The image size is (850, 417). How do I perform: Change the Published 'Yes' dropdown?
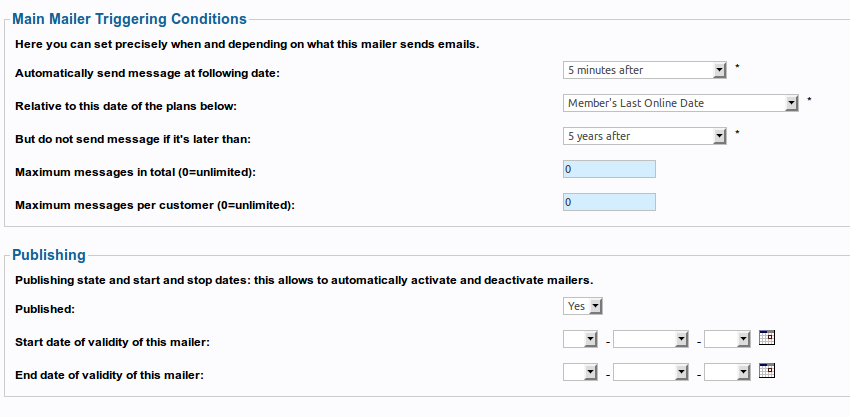(583, 306)
